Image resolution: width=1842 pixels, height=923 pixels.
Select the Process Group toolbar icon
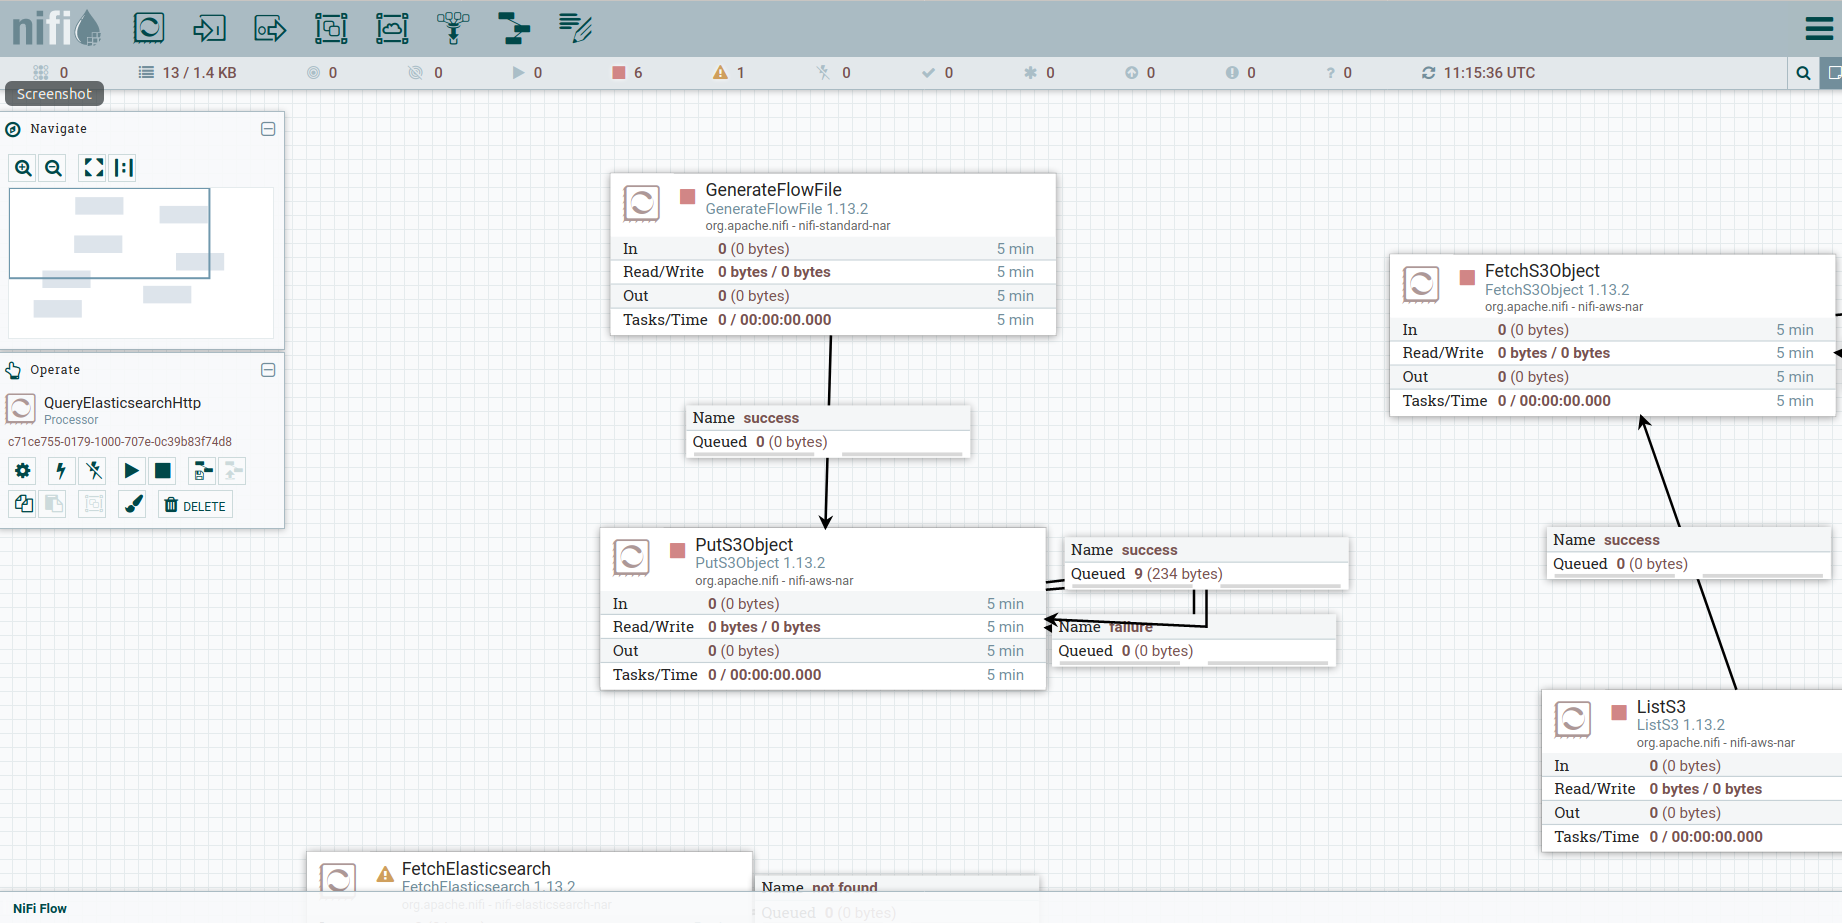(x=331, y=28)
